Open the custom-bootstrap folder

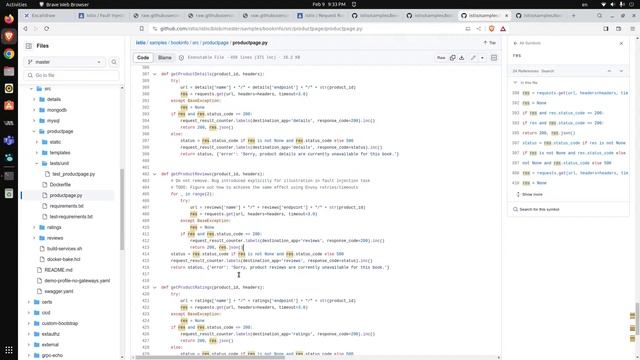point(60,323)
